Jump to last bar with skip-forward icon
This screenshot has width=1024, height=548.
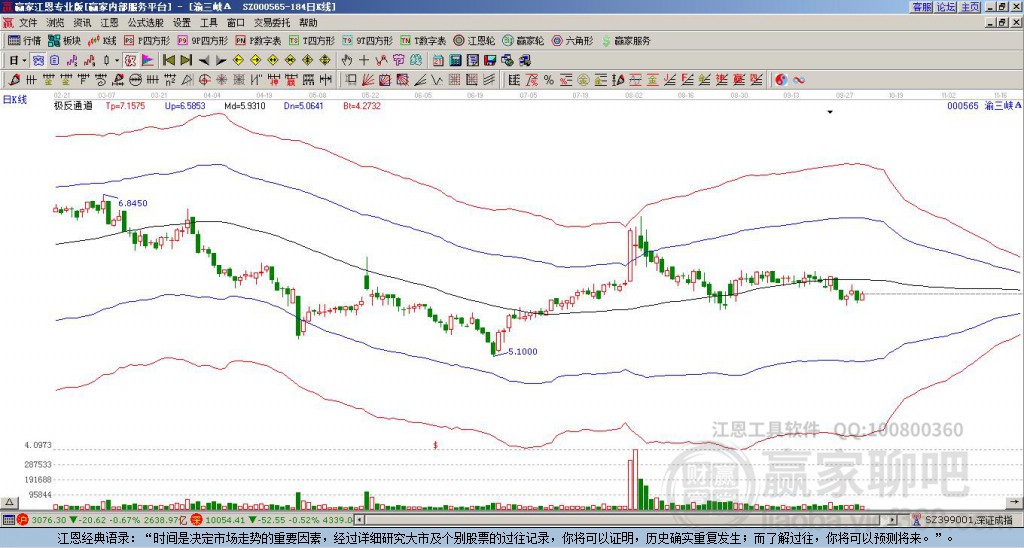click(186, 61)
